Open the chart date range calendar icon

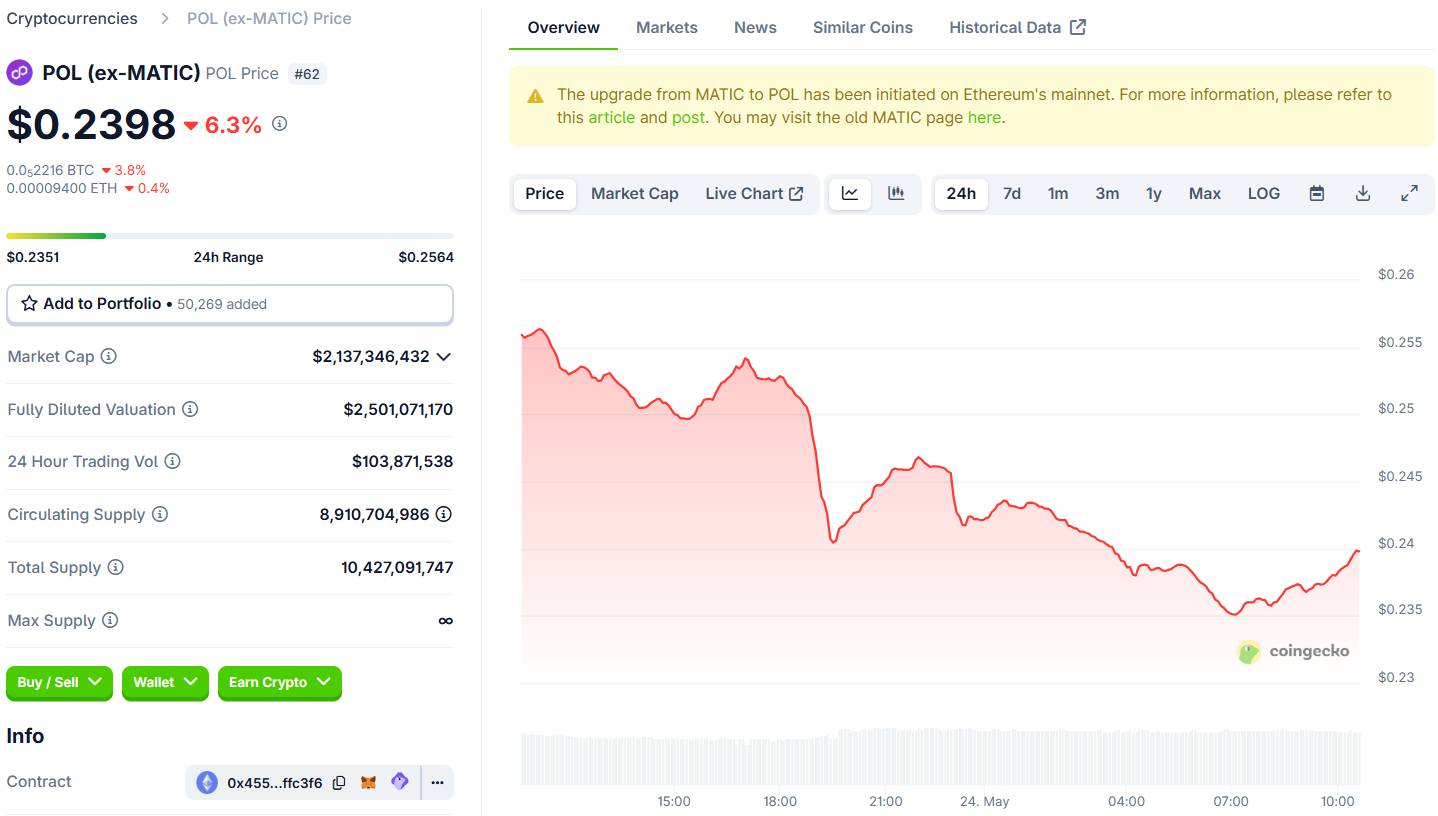pyautogui.click(x=1317, y=193)
